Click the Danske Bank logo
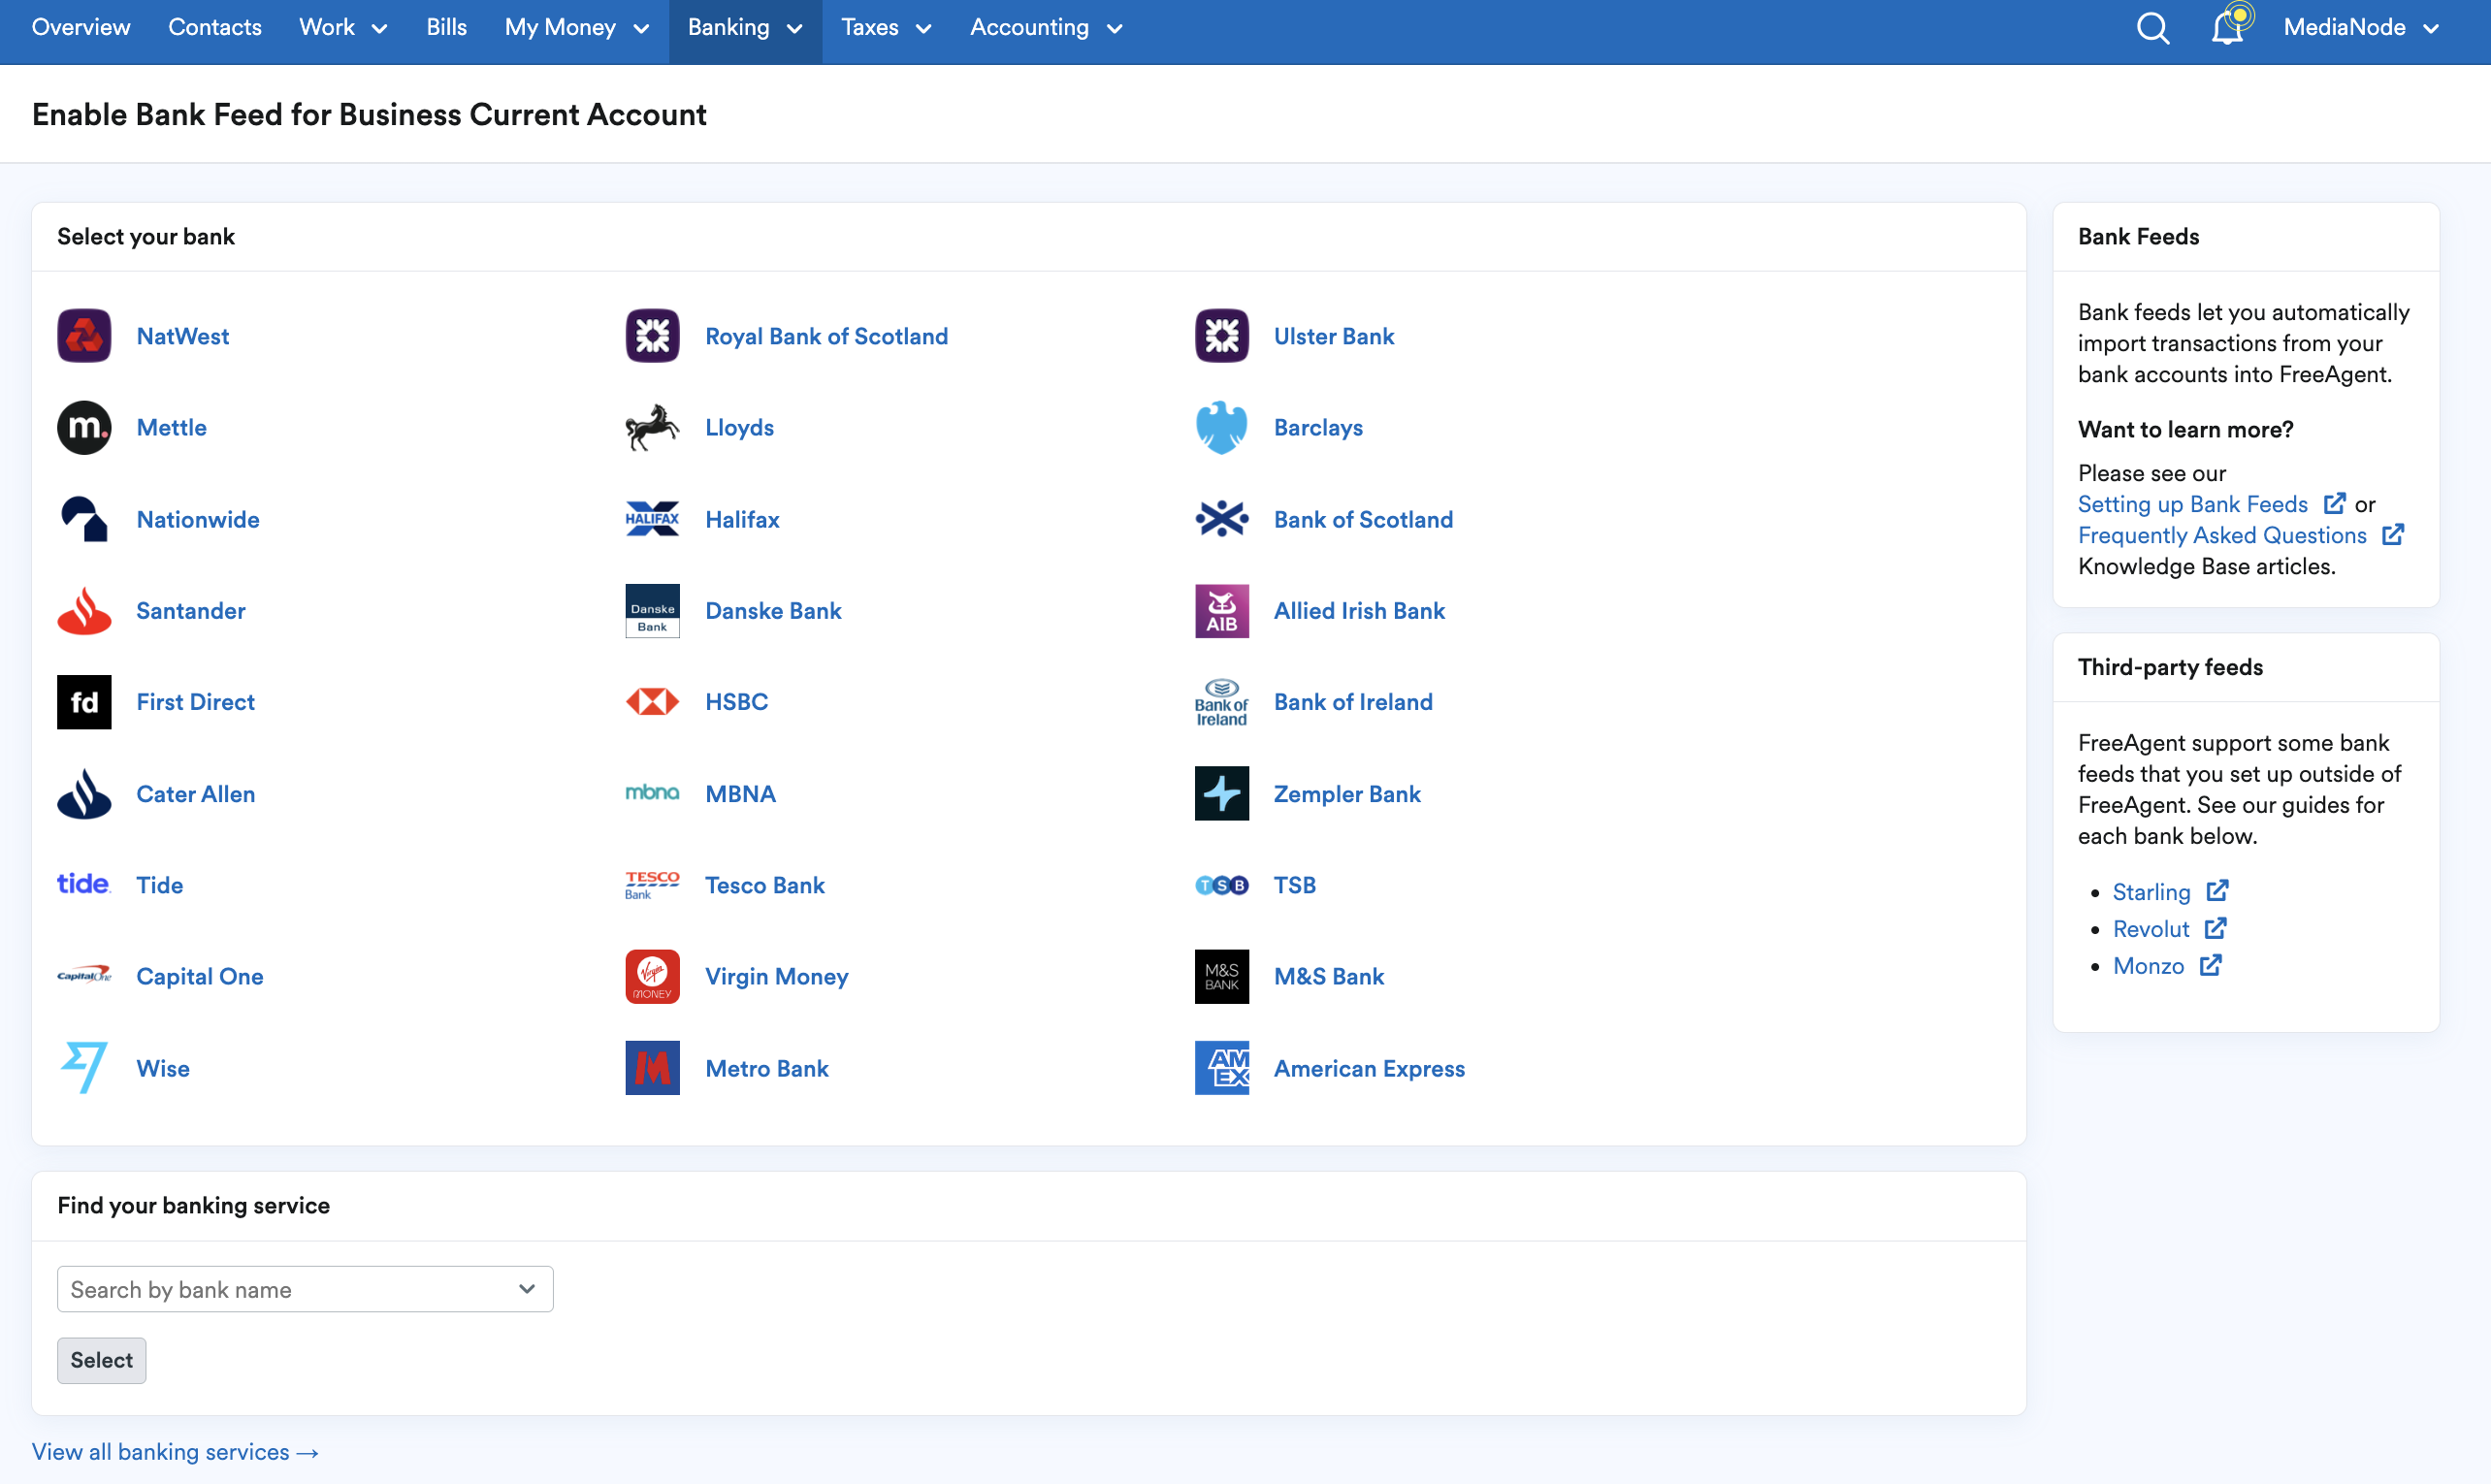This screenshot has width=2491, height=1484. pyautogui.click(x=652, y=611)
